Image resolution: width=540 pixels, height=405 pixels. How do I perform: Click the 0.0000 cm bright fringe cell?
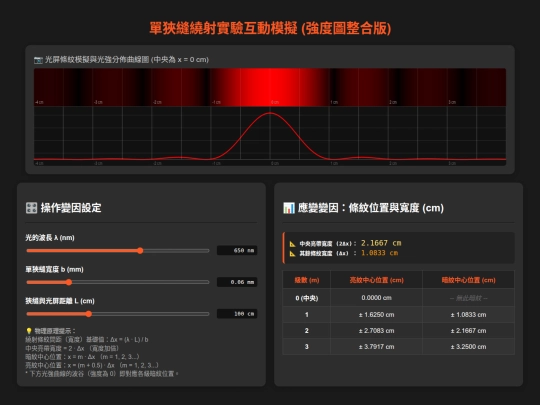click(x=376, y=298)
